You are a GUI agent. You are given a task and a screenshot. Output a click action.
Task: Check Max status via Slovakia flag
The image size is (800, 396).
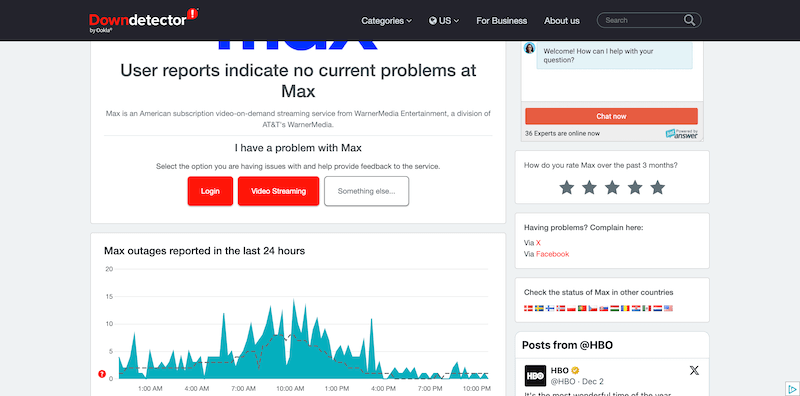[604, 308]
